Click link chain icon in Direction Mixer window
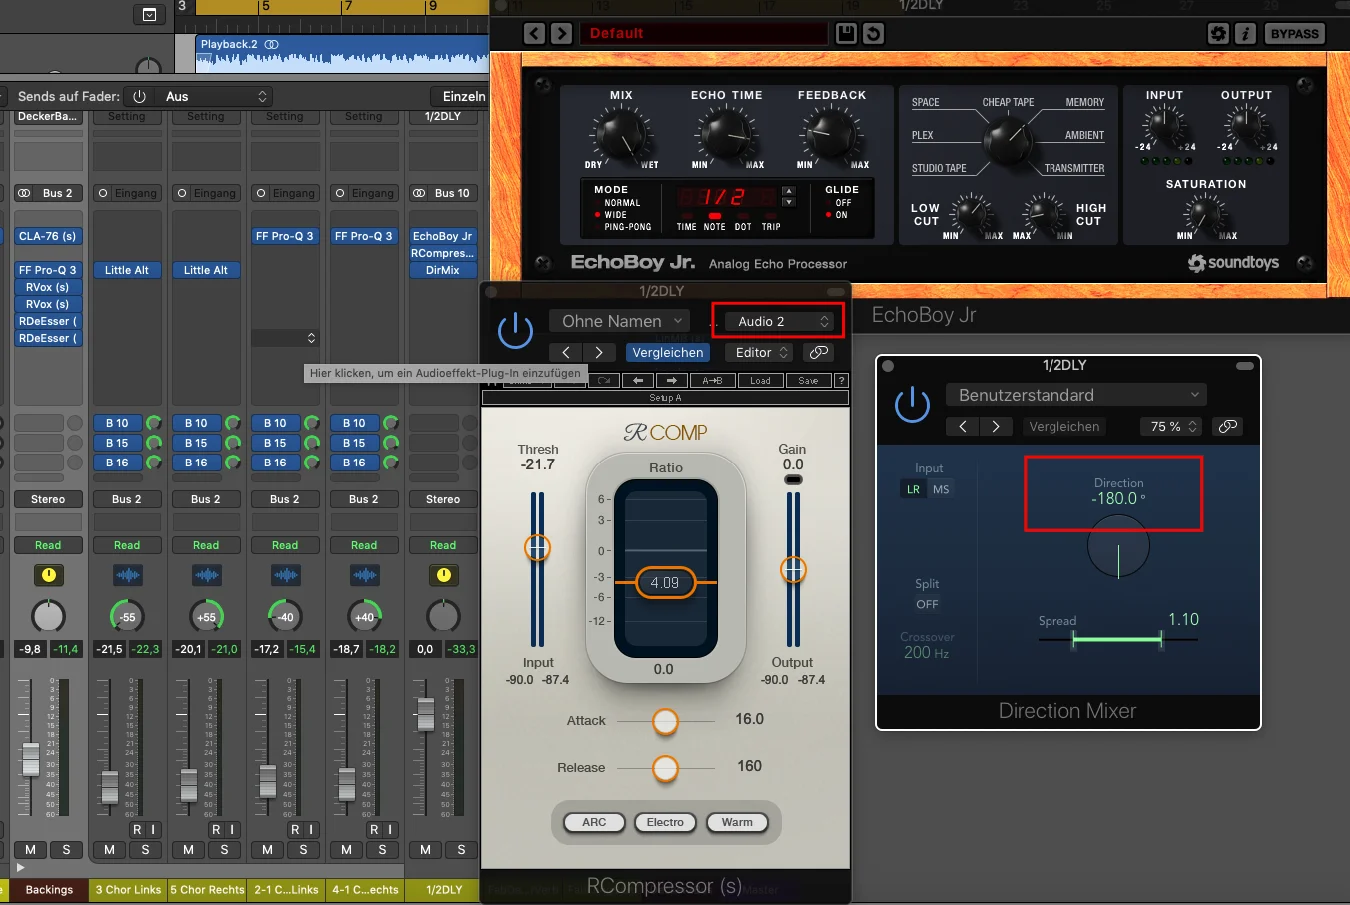The width and height of the screenshot is (1350, 905). coord(1227,426)
